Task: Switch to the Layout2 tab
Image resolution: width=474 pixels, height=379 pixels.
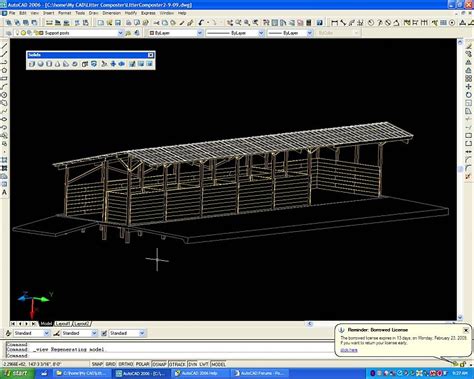Action: pos(82,324)
